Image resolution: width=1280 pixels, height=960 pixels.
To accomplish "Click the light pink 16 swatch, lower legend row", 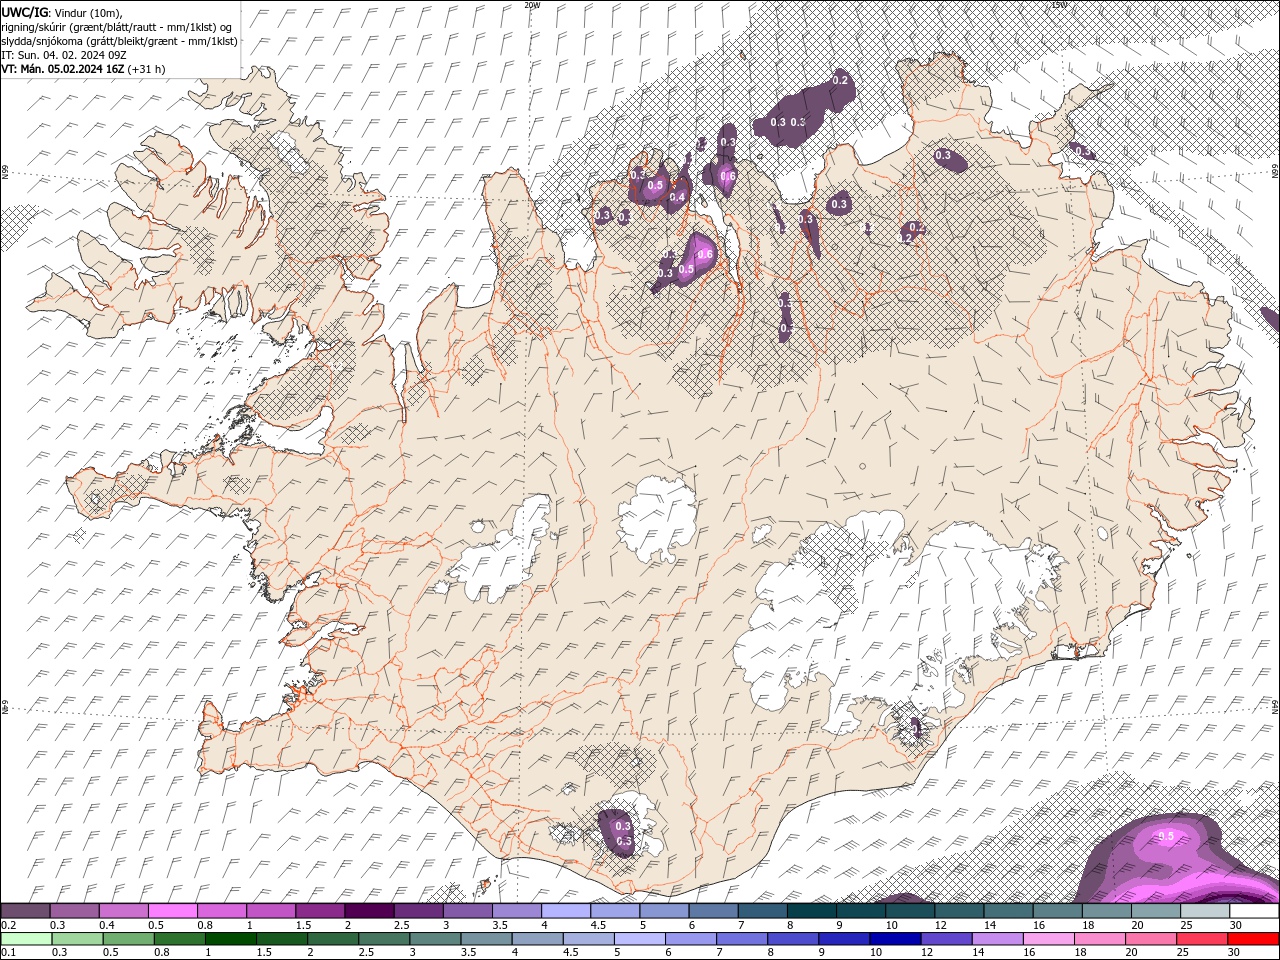I will coord(1047,939).
